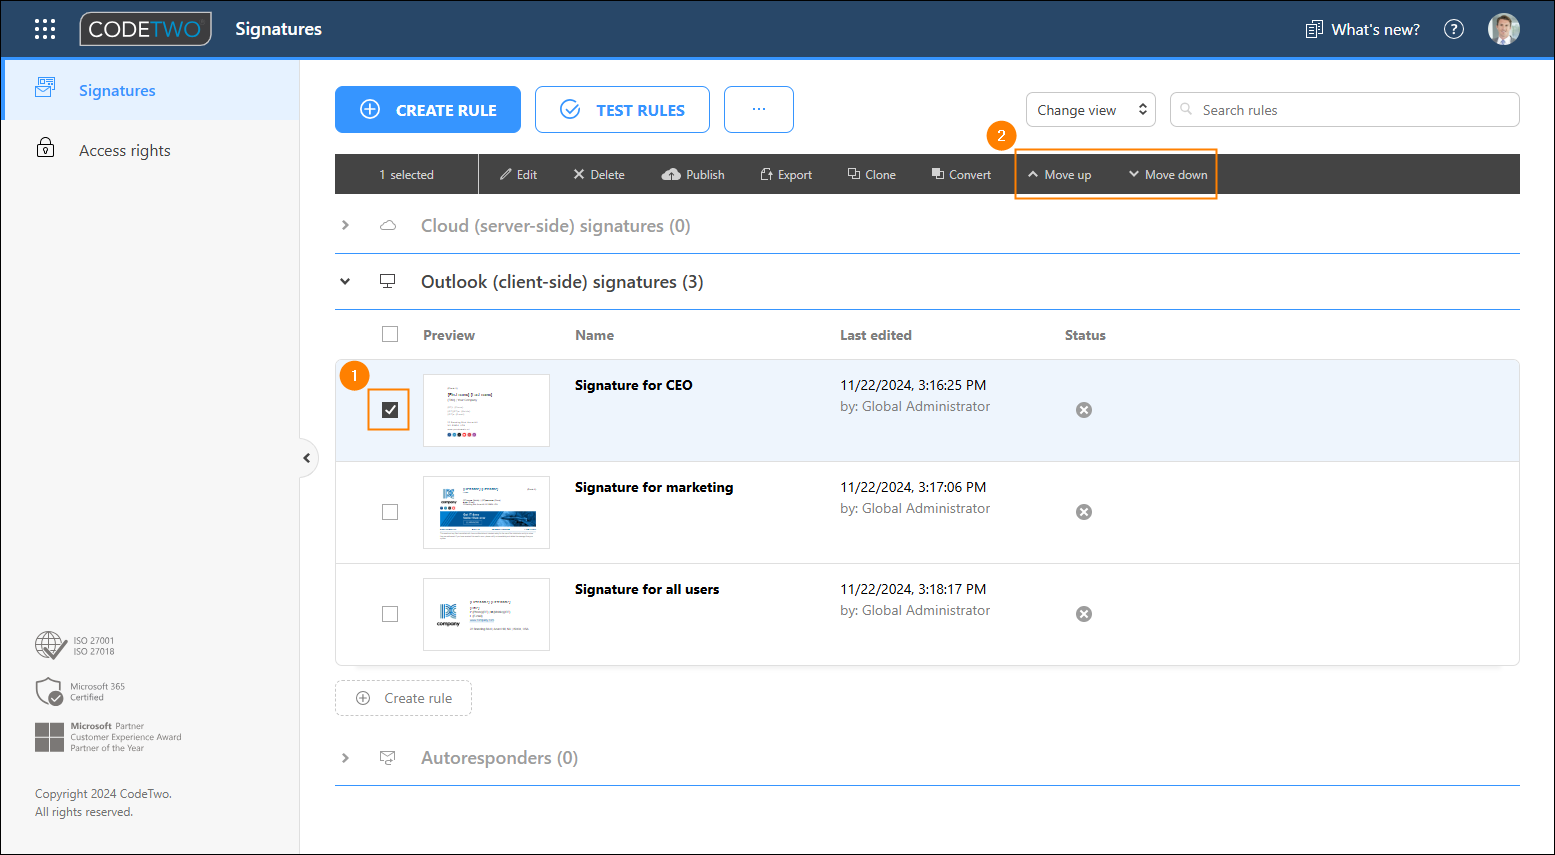Click the CREATE RULE button
The height and width of the screenshot is (855, 1555).
click(428, 110)
